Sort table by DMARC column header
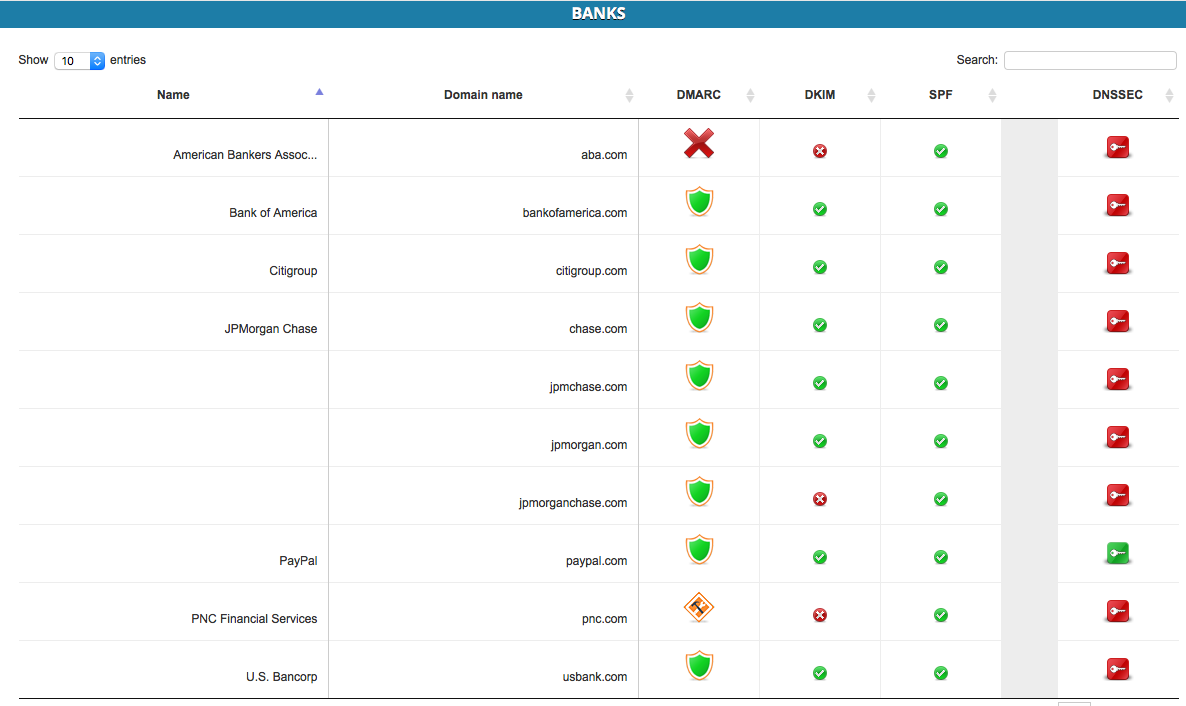Screen dimensions: 1186x706 pyautogui.click(x=699, y=95)
